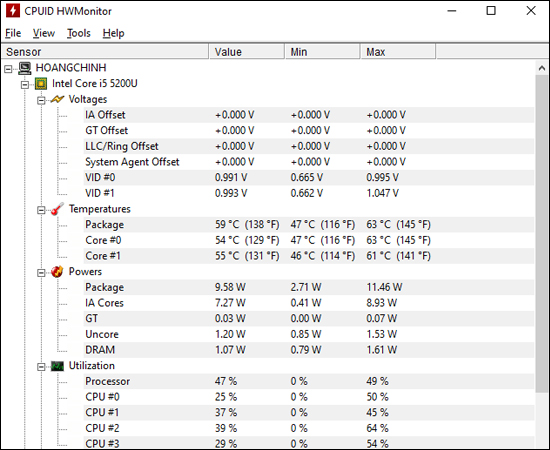Click the Max column header
This screenshot has height=450, width=550.
click(x=398, y=52)
